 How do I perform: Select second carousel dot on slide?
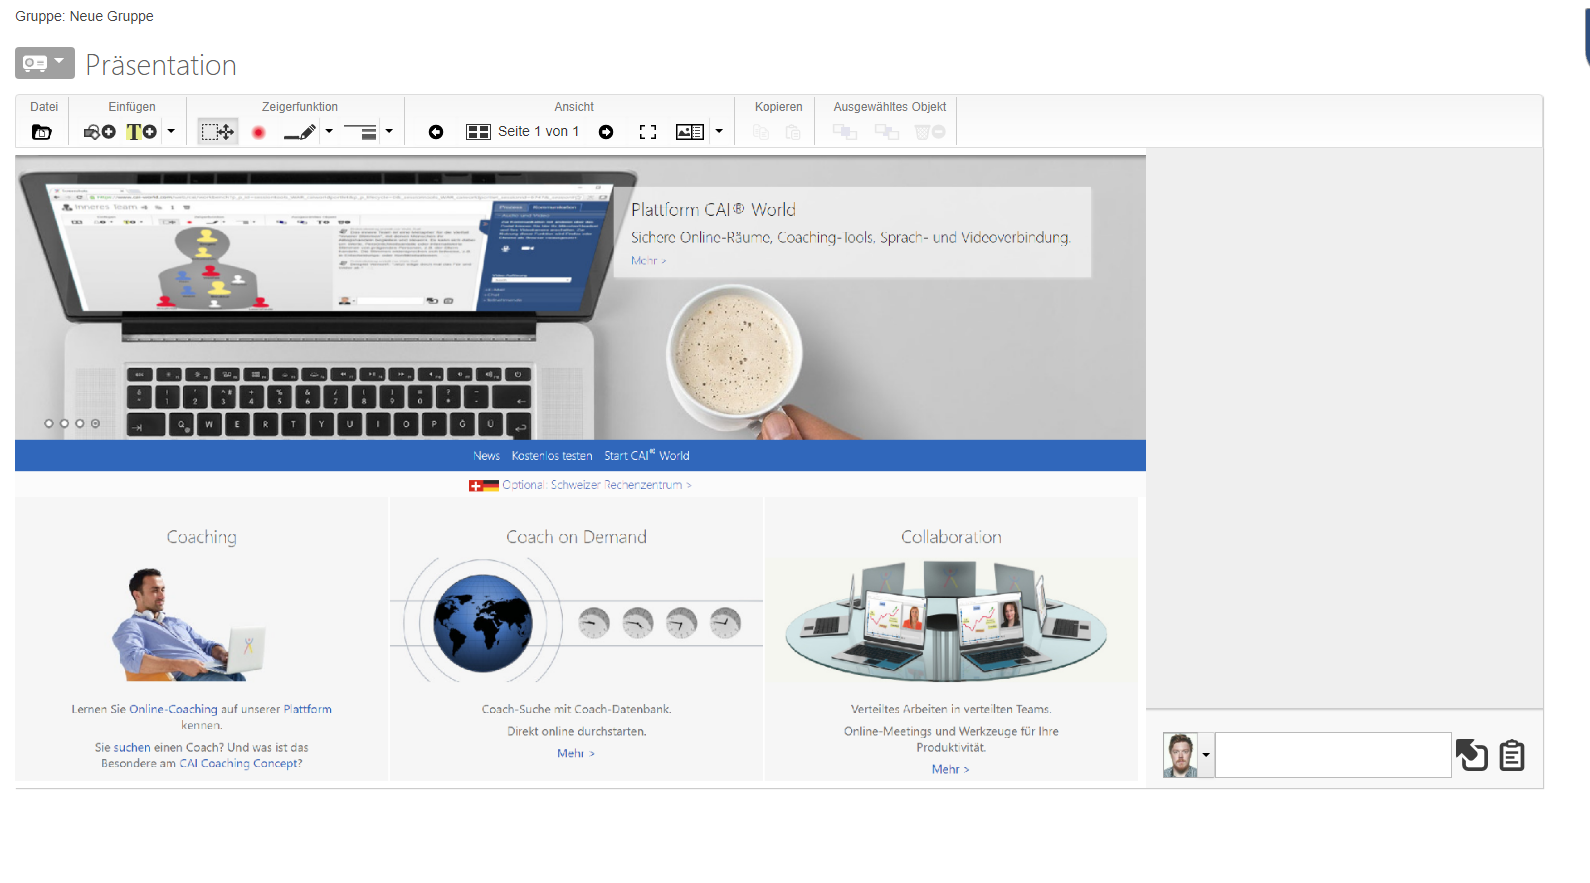pyautogui.click(x=64, y=424)
